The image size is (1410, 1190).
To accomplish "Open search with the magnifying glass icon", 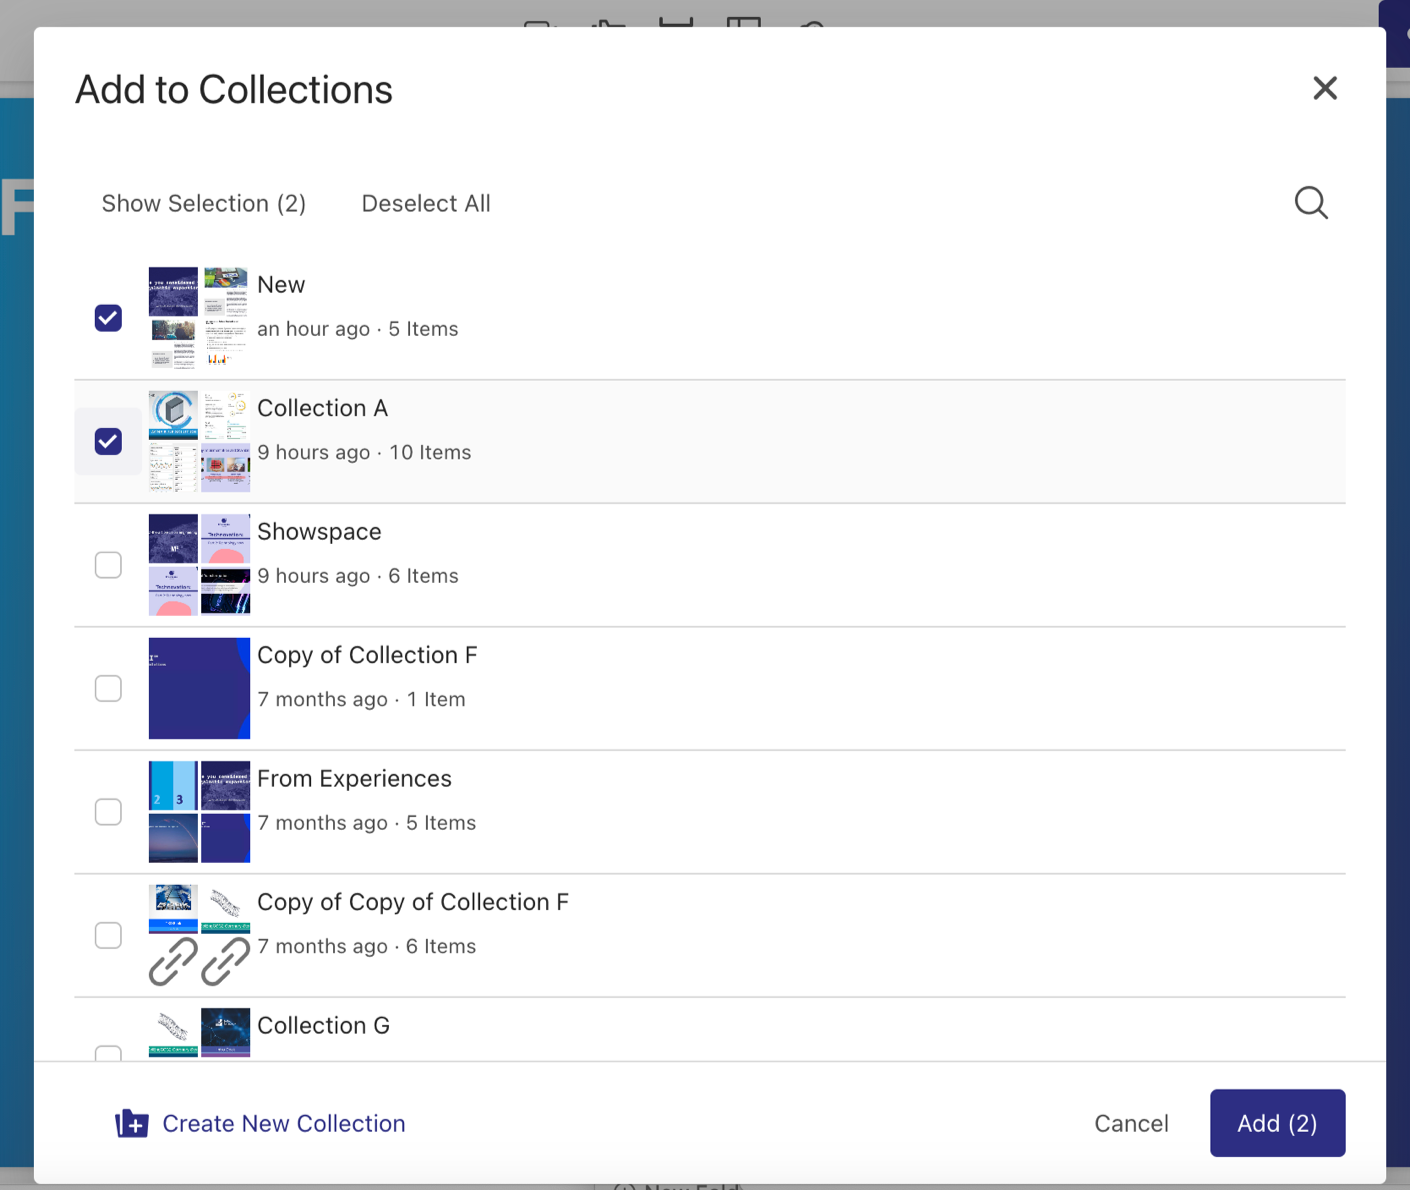I will 1311,203.
